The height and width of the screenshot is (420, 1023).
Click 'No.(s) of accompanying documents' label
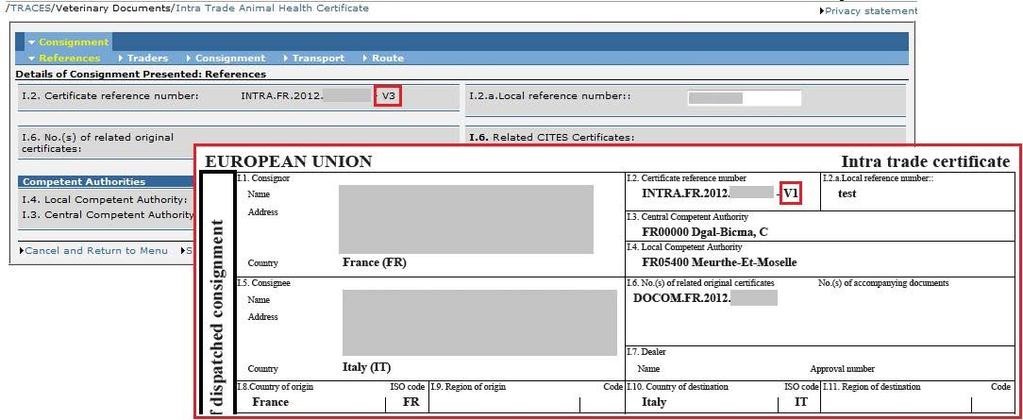883,283
